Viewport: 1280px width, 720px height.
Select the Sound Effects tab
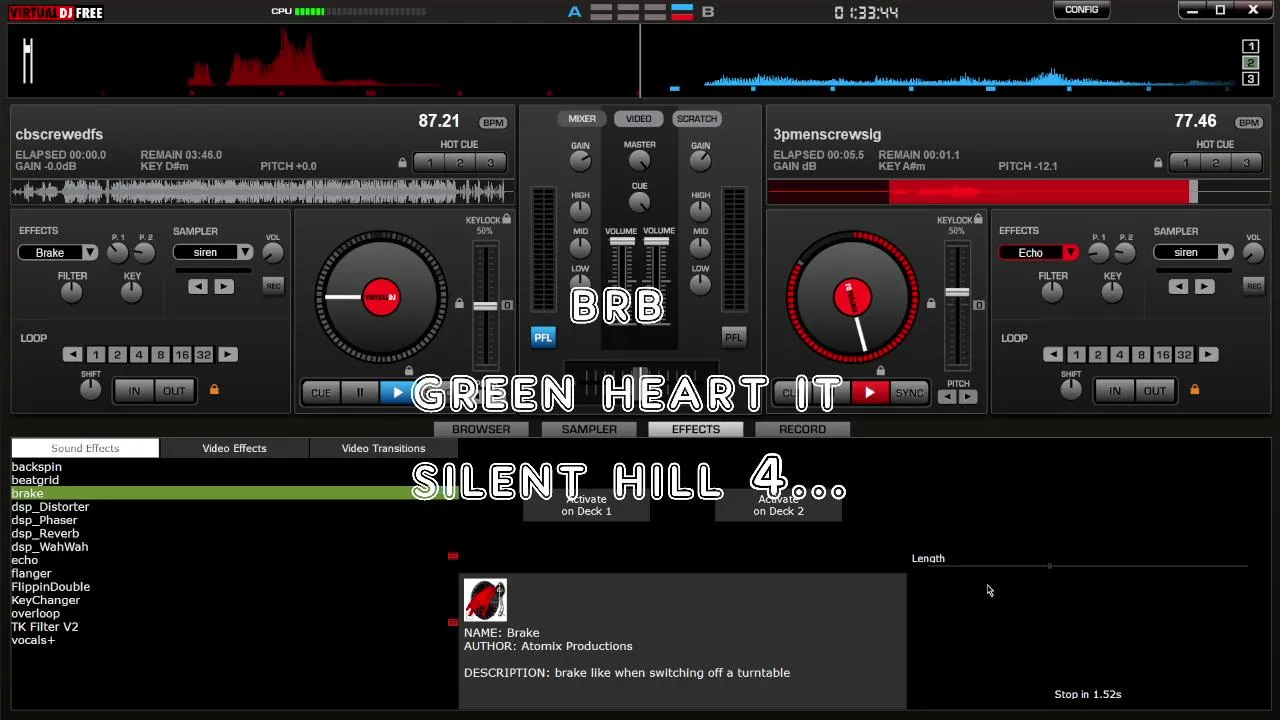85,448
